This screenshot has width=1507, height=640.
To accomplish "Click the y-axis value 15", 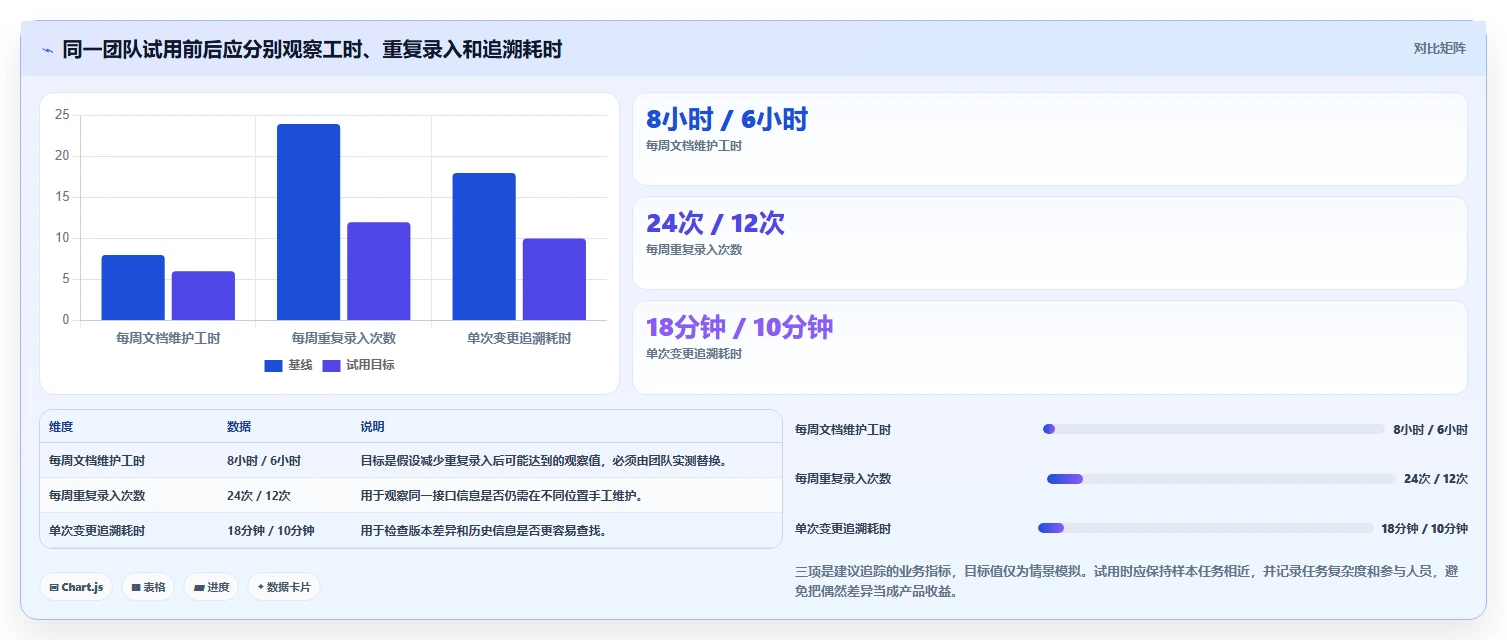I will (x=62, y=197).
